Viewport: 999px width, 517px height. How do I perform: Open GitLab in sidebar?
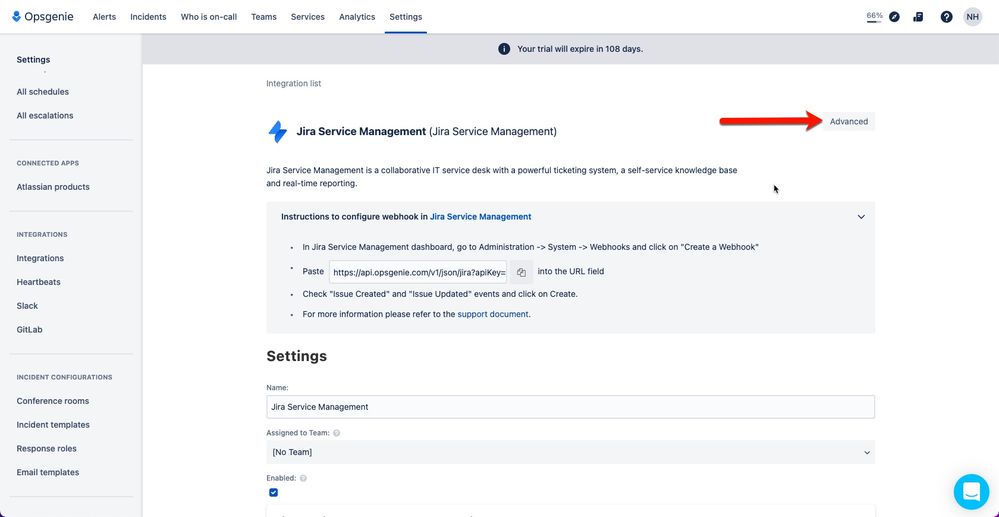point(29,330)
